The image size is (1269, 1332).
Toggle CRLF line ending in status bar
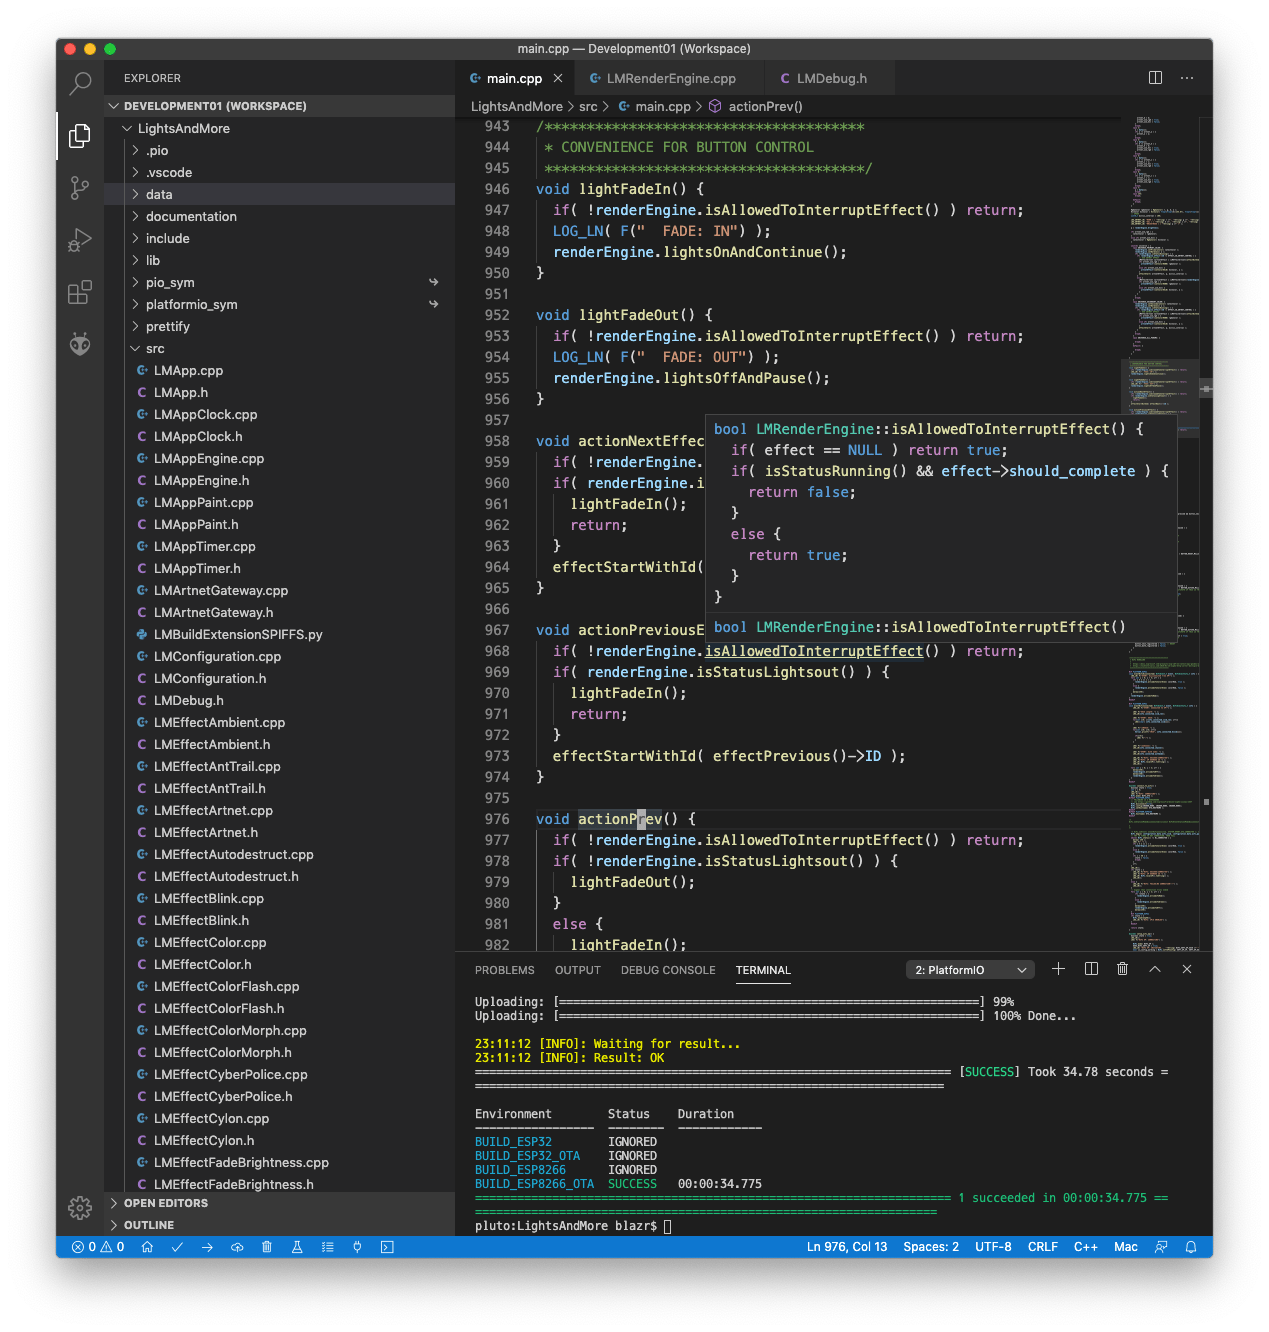[1042, 1247]
